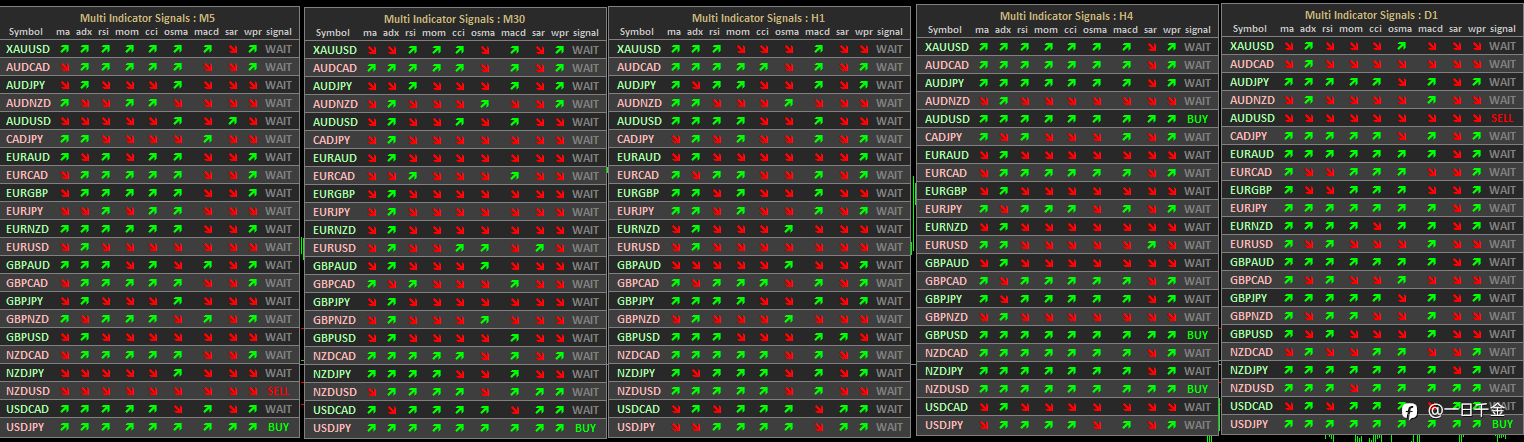Click the macd arrow for AUDCAD in M5 panel

(x=206, y=67)
